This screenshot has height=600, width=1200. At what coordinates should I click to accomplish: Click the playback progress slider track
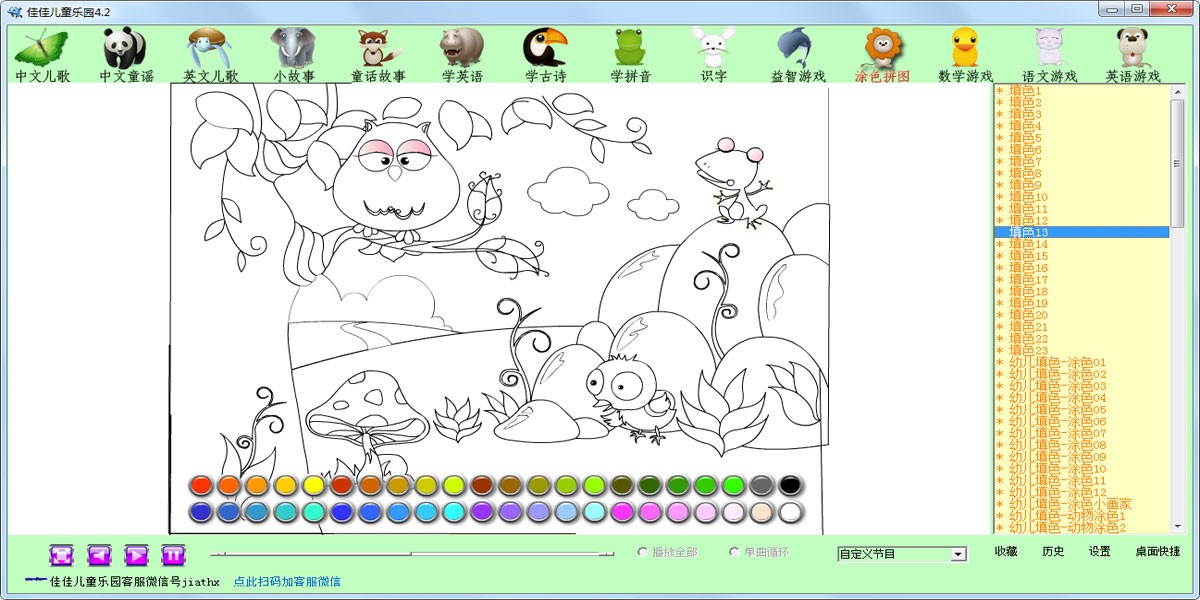tap(412, 553)
